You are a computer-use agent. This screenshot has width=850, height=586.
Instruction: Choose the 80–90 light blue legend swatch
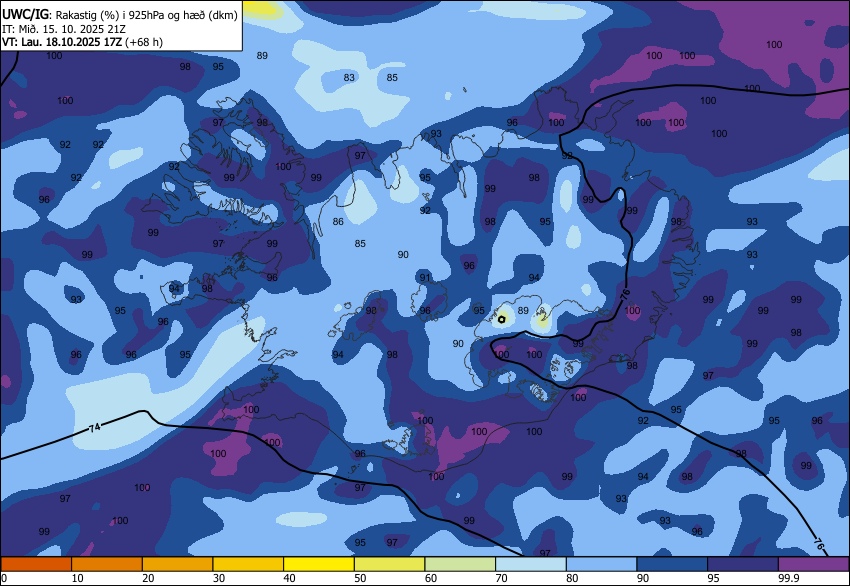tap(601, 564)
